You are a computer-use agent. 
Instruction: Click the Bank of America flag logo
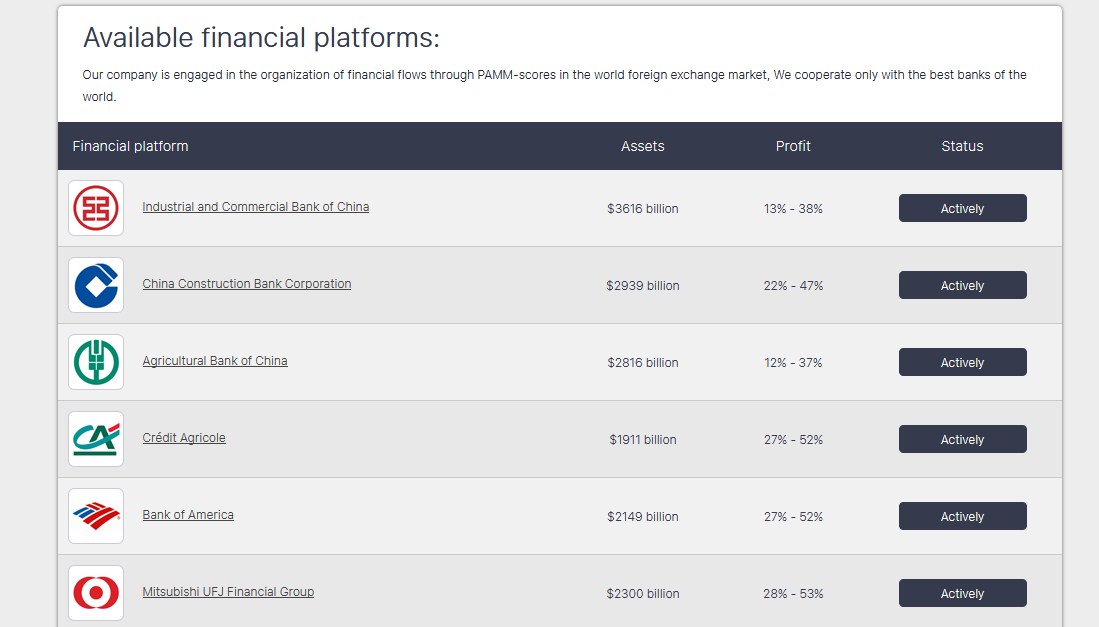[96, 516]
